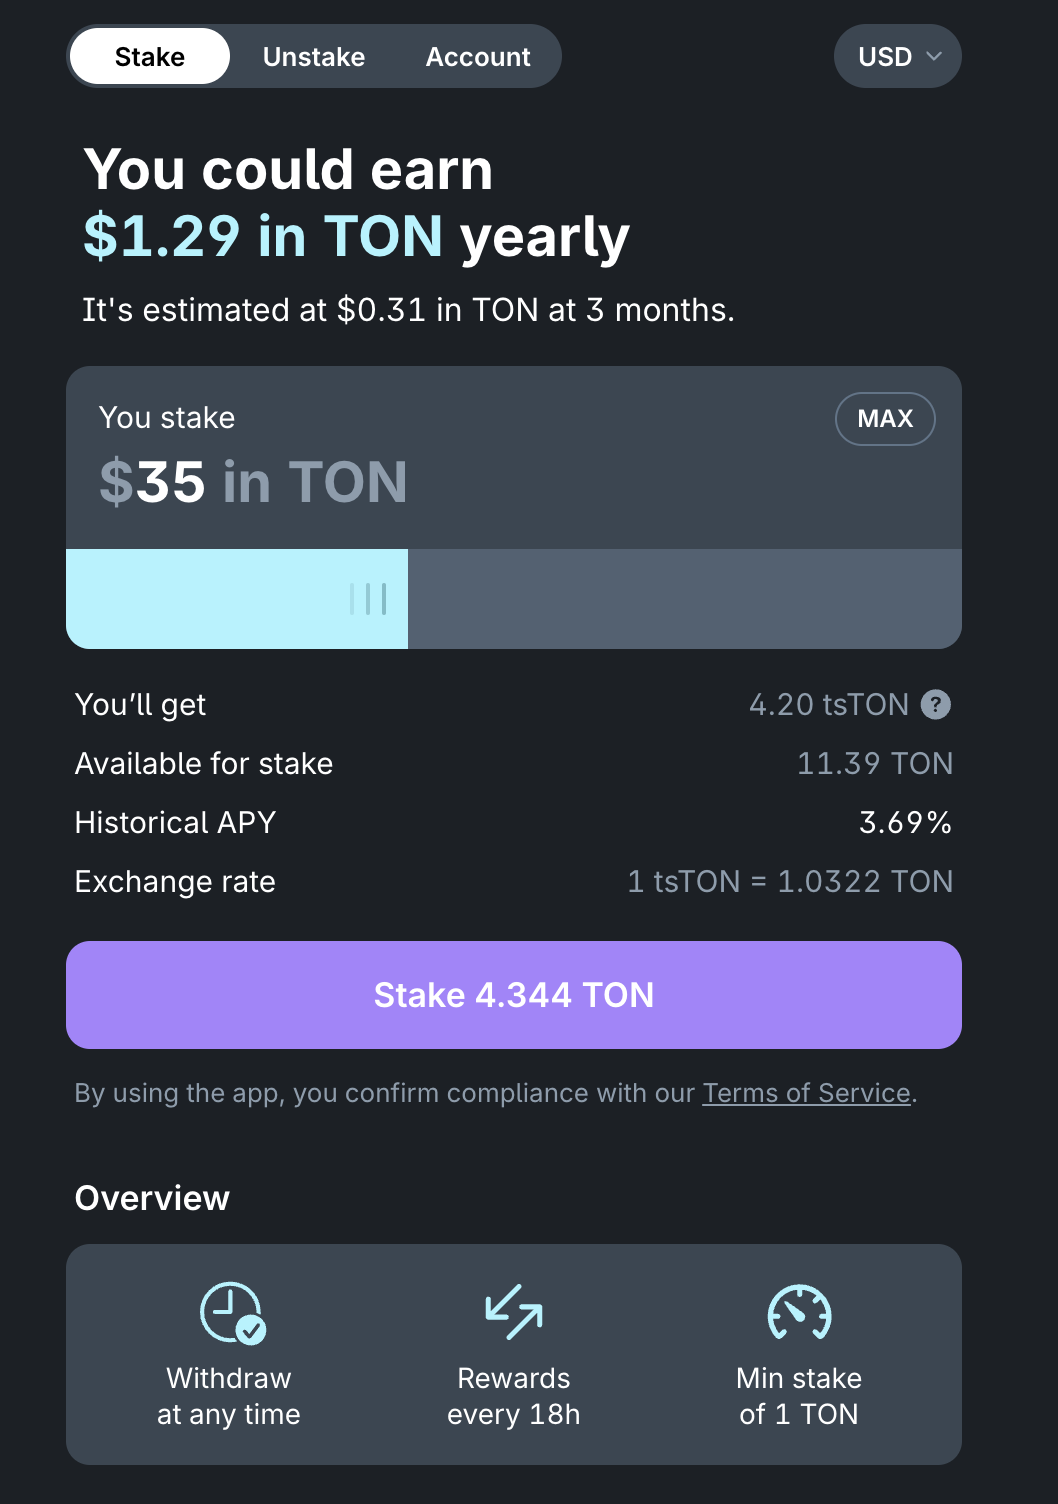This screenshot has height=1504, width=1058.
Task: Grab the stake slider handle bars
Action: [368, 599]
